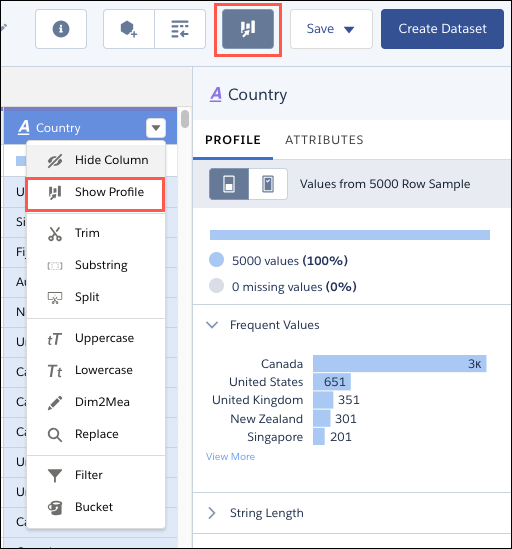Choose Show Profile from the menu
Screen dimensions: 512x549
pos(96,192)
